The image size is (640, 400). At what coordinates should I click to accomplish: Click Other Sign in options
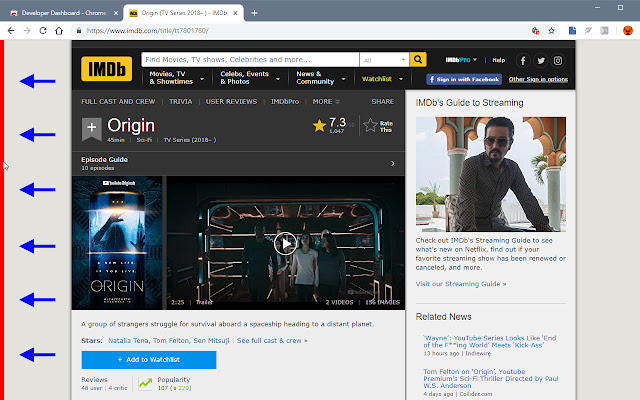pos(538,79)
